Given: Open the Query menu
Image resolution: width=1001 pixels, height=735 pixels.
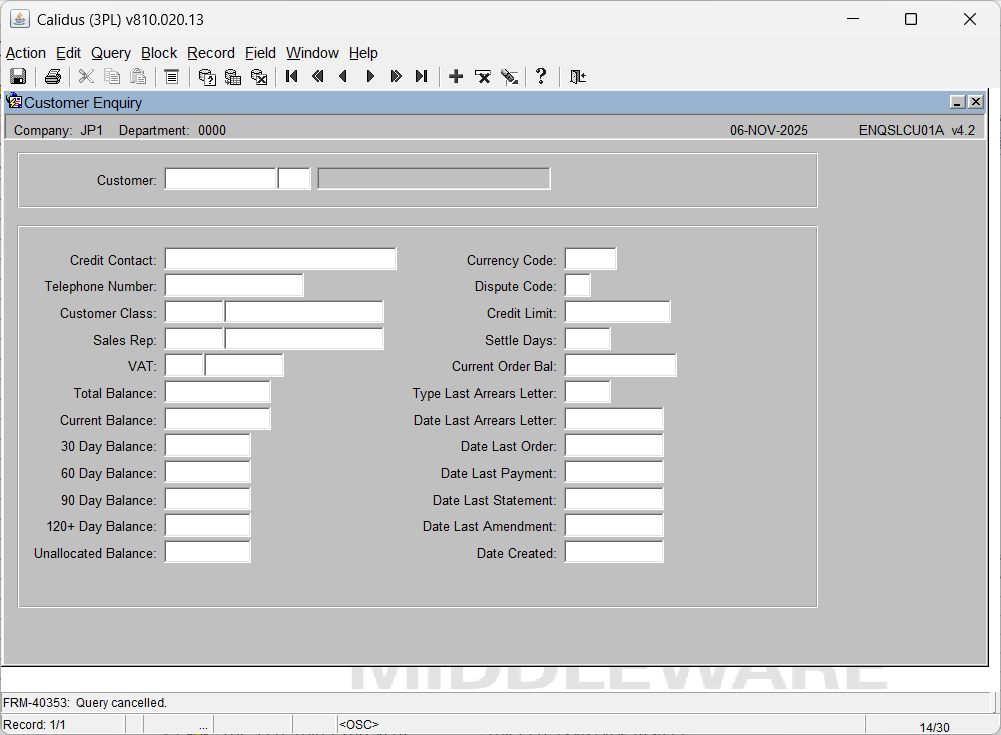Looking at the screenshot, I should click(x=110, y=53).
